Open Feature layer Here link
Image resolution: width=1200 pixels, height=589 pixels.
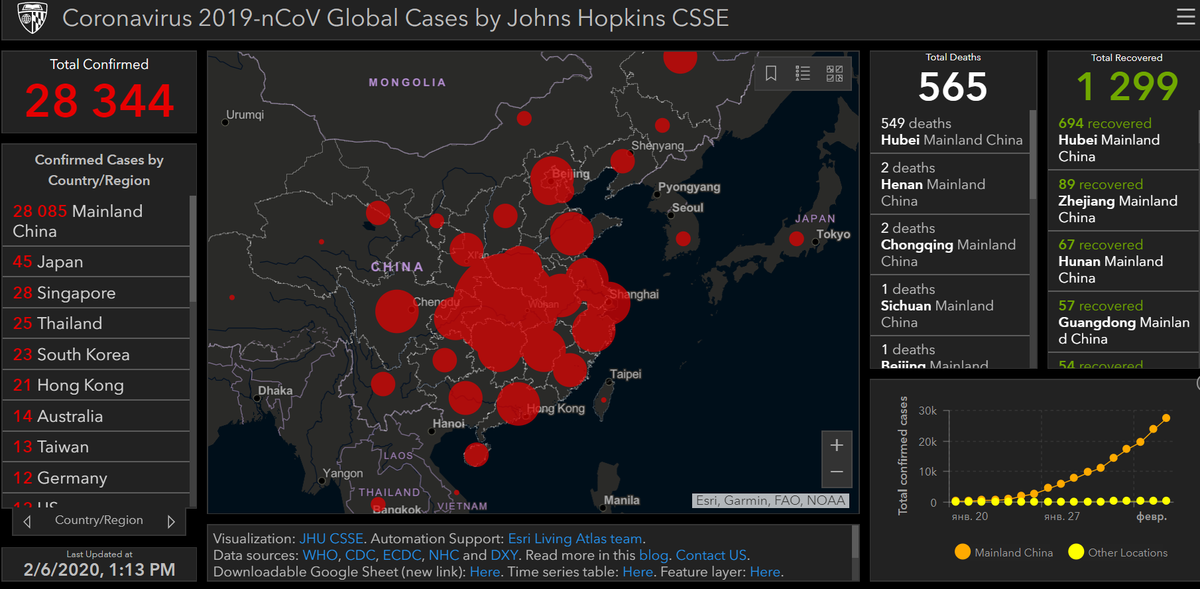[765, 572]
